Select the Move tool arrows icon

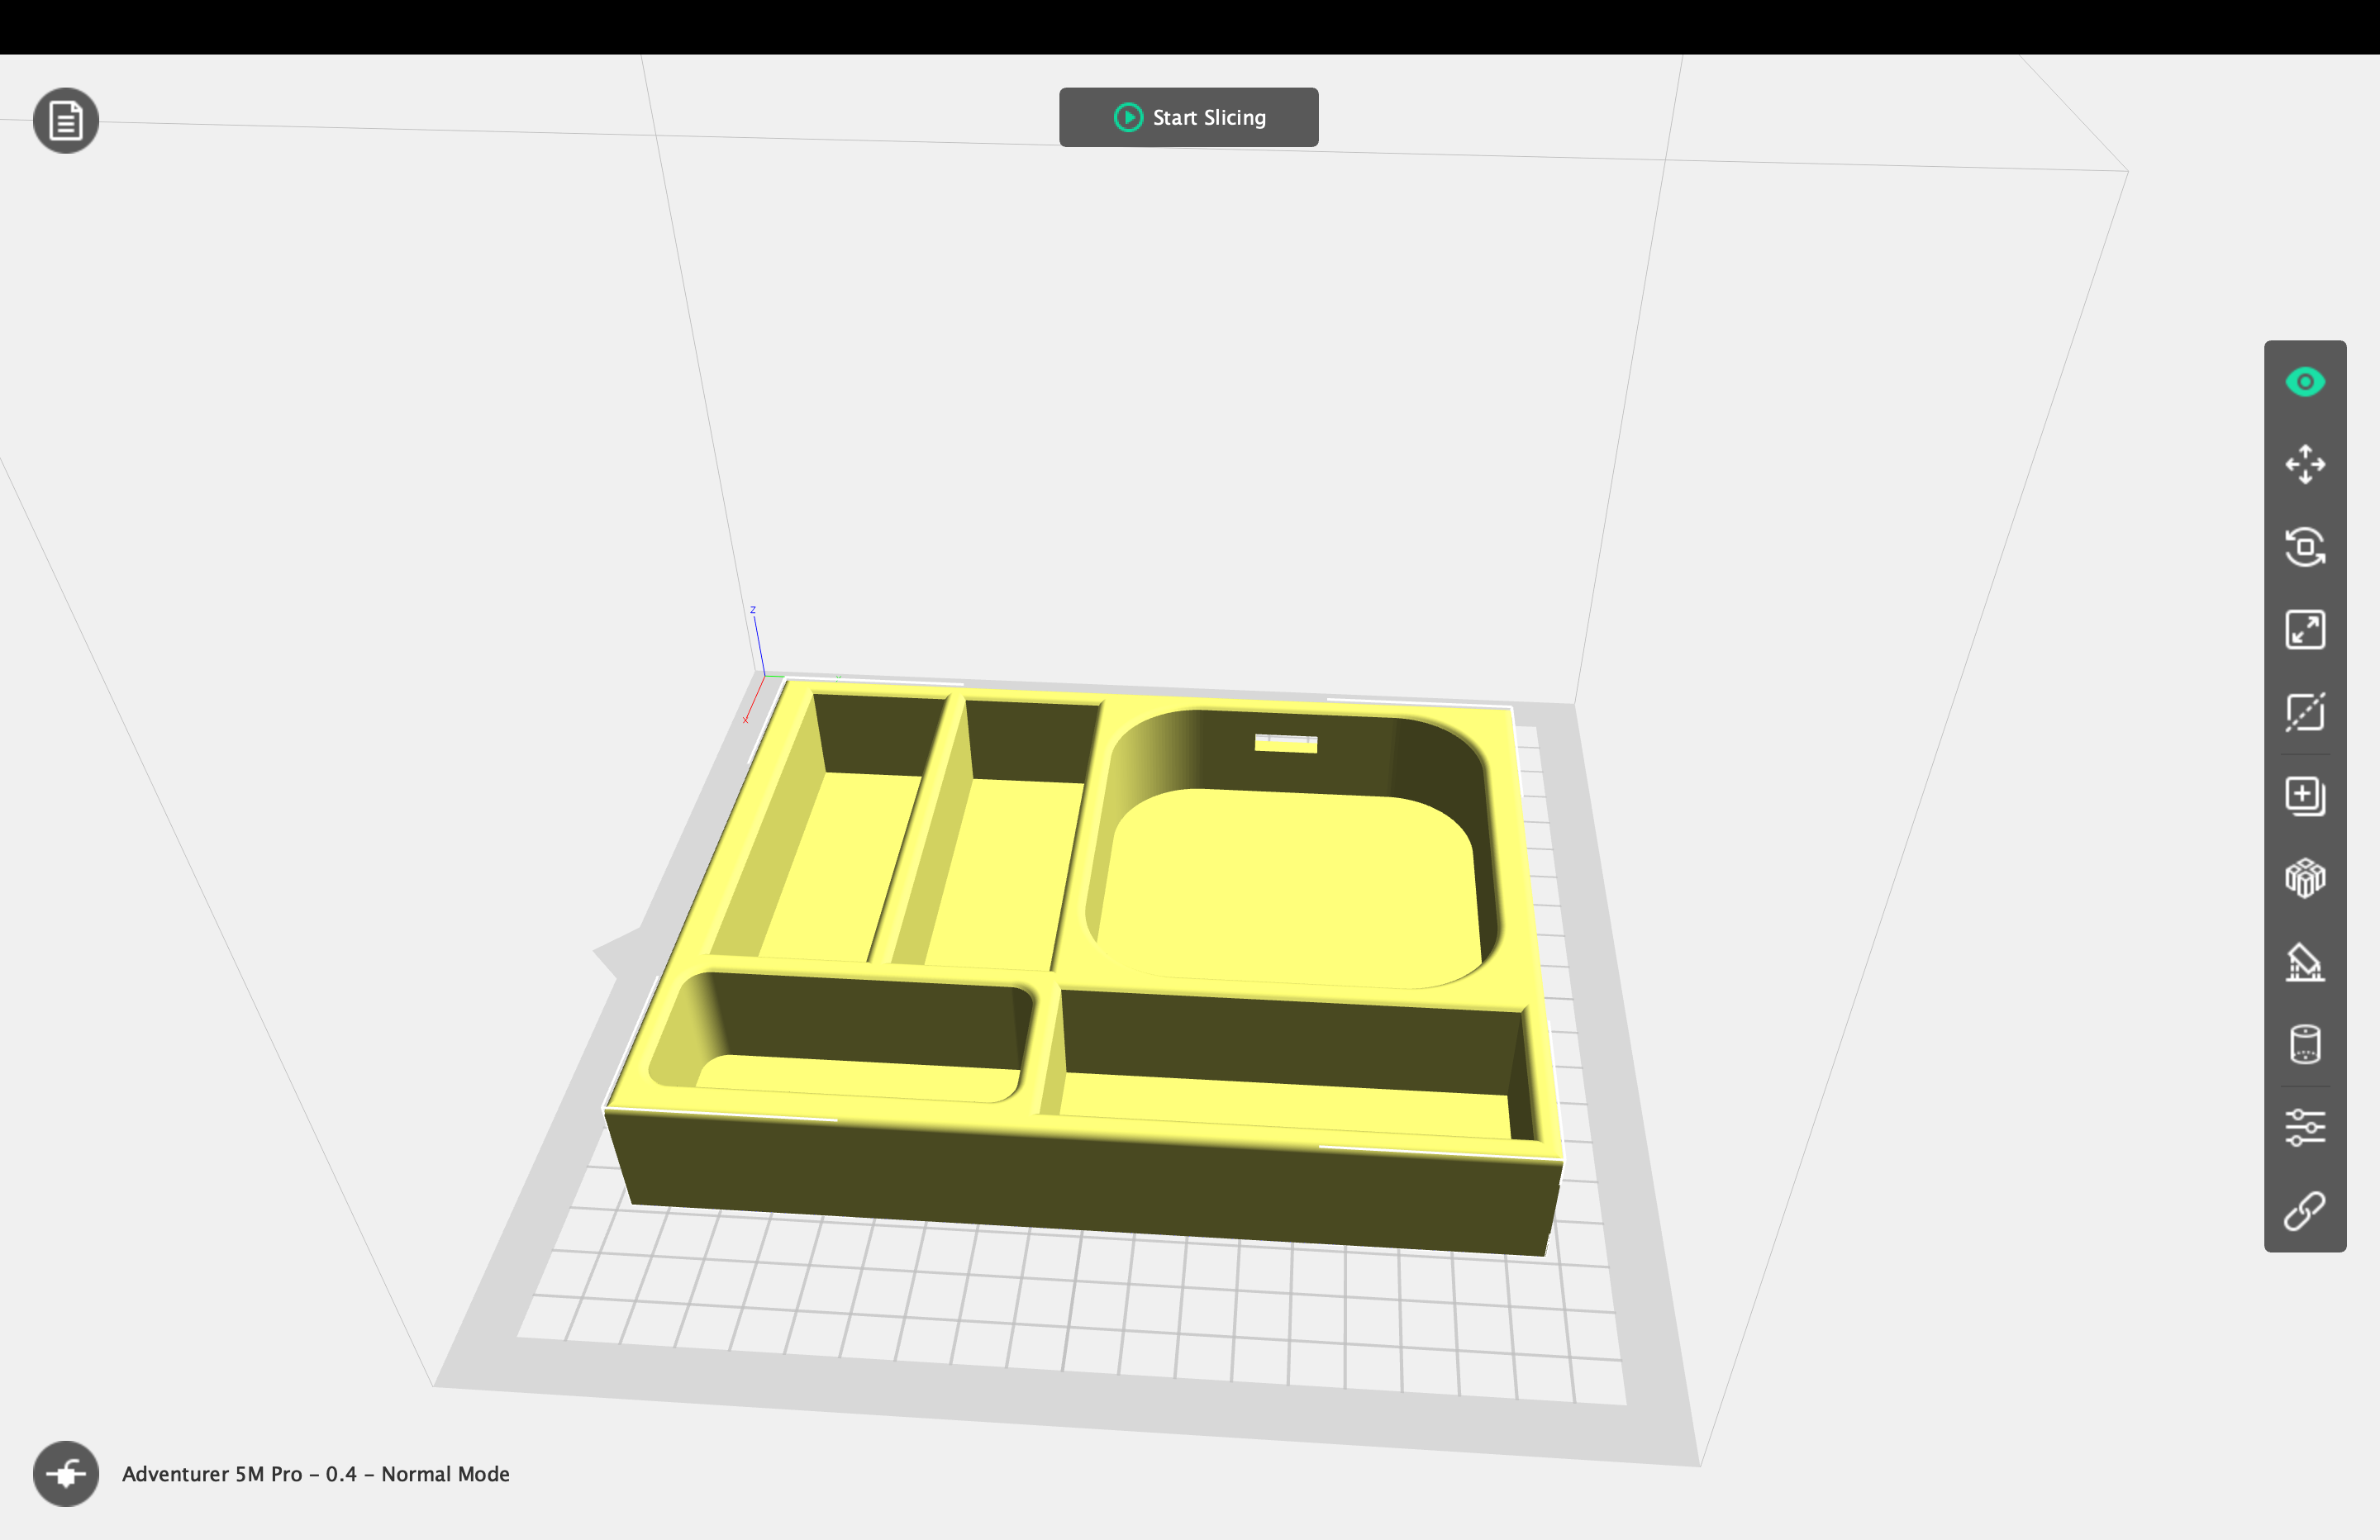[2305, 465]
